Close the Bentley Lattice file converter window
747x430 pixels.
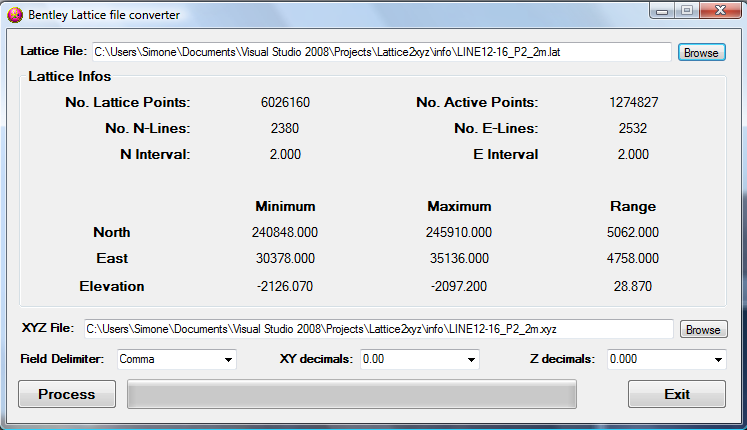click(x=721, y=10)
